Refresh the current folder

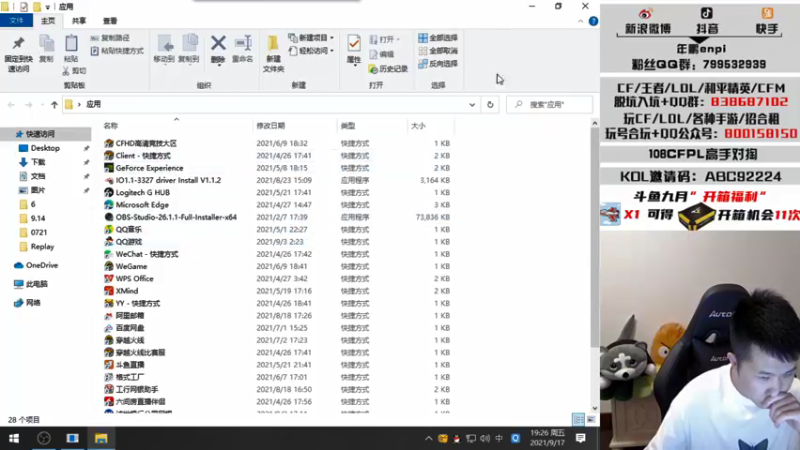[x=490, y=105]
